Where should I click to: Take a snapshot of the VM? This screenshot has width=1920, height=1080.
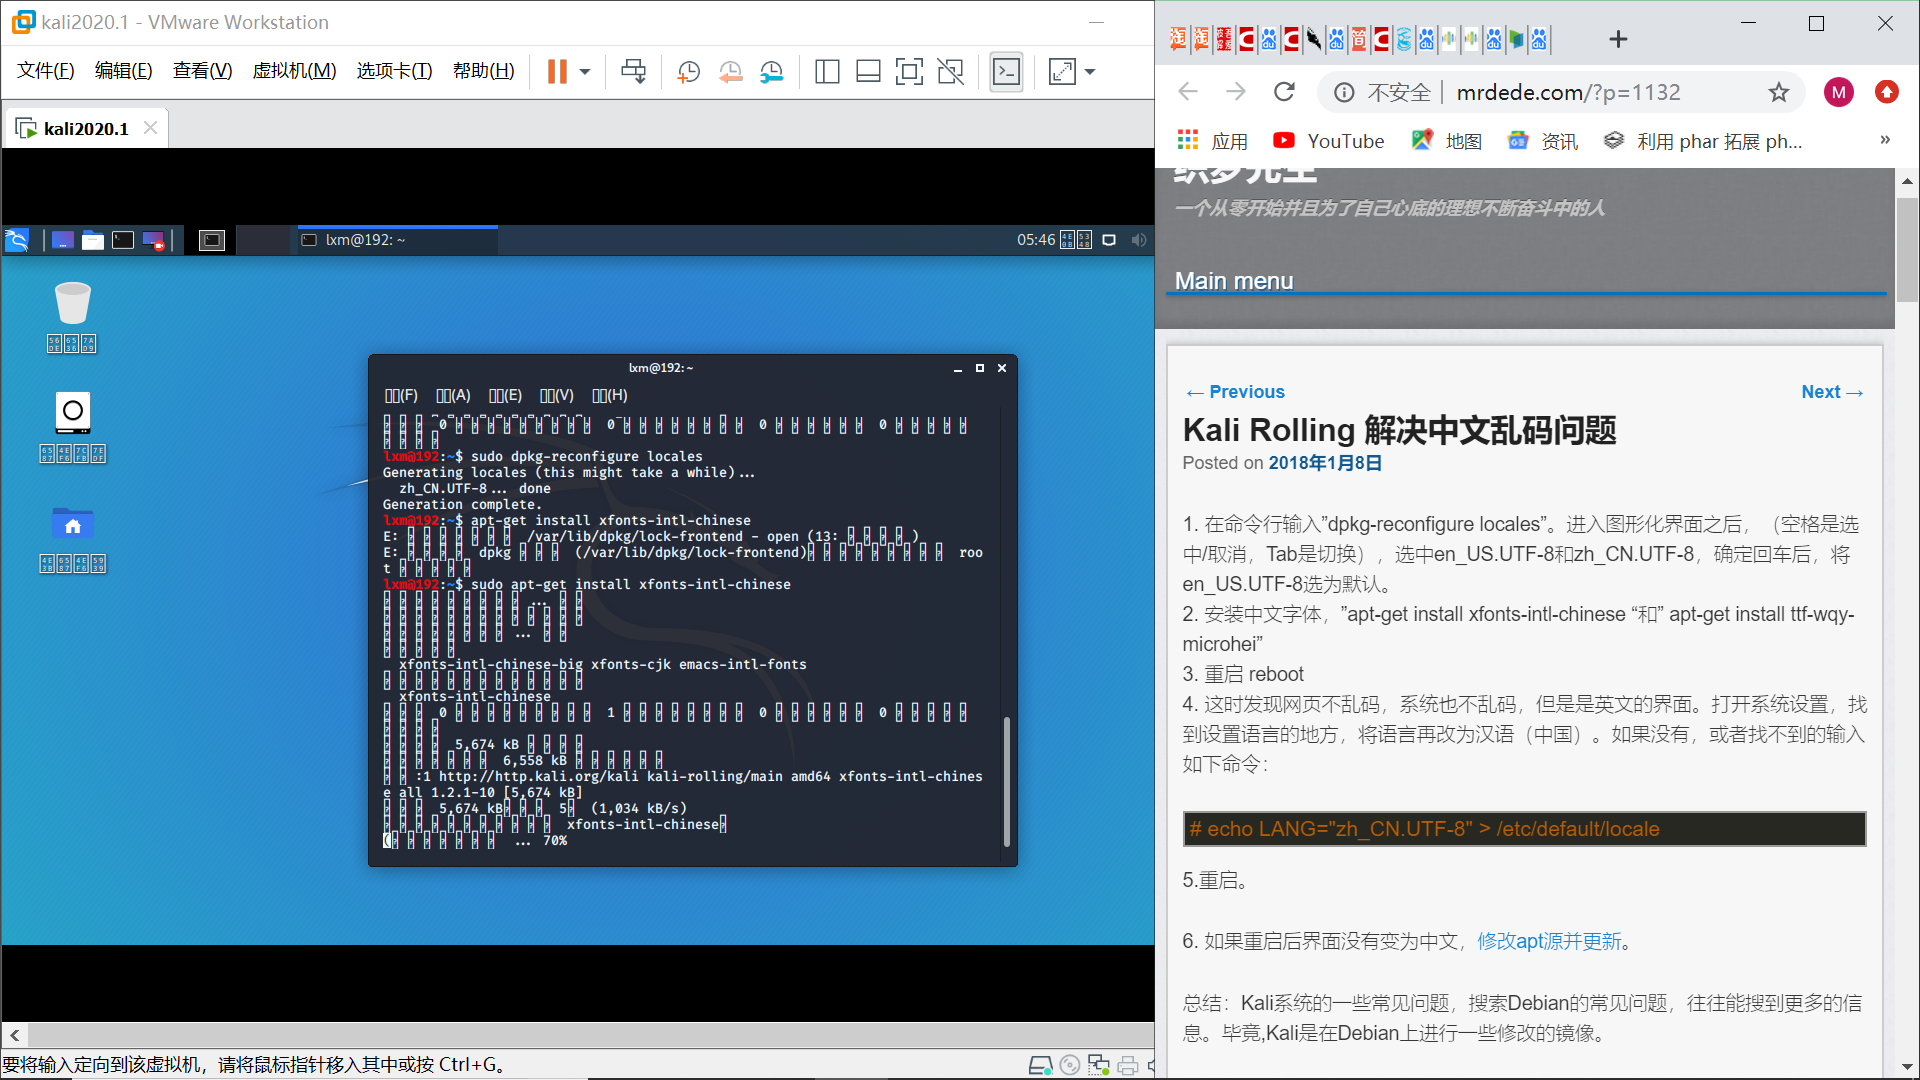(x=688, y=71)
